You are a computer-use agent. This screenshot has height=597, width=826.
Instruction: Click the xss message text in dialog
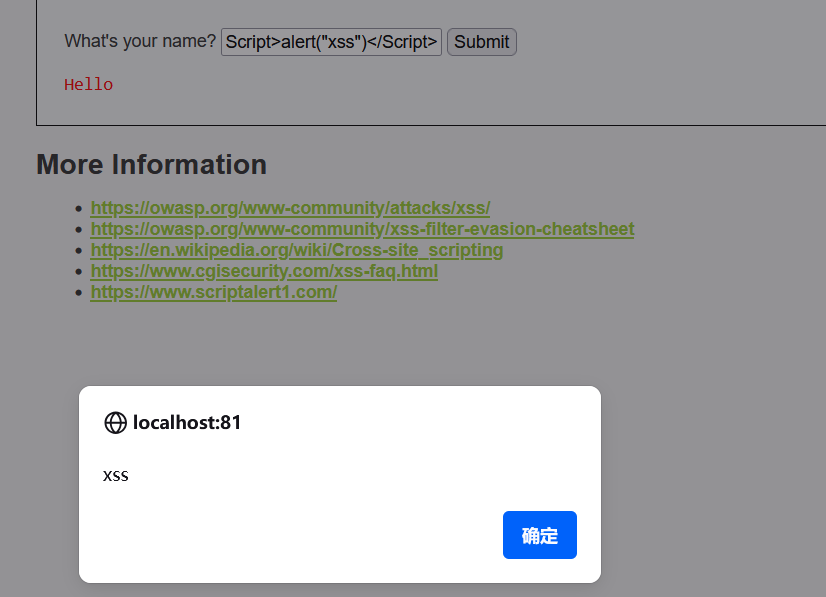pyautogui.click(x=115, y=476)
